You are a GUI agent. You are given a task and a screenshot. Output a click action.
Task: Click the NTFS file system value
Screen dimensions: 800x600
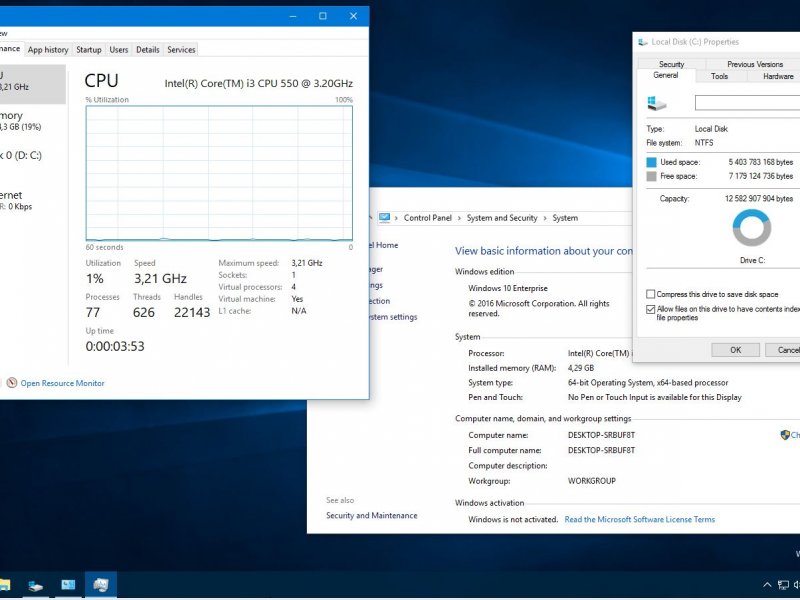tap(704, 143)
